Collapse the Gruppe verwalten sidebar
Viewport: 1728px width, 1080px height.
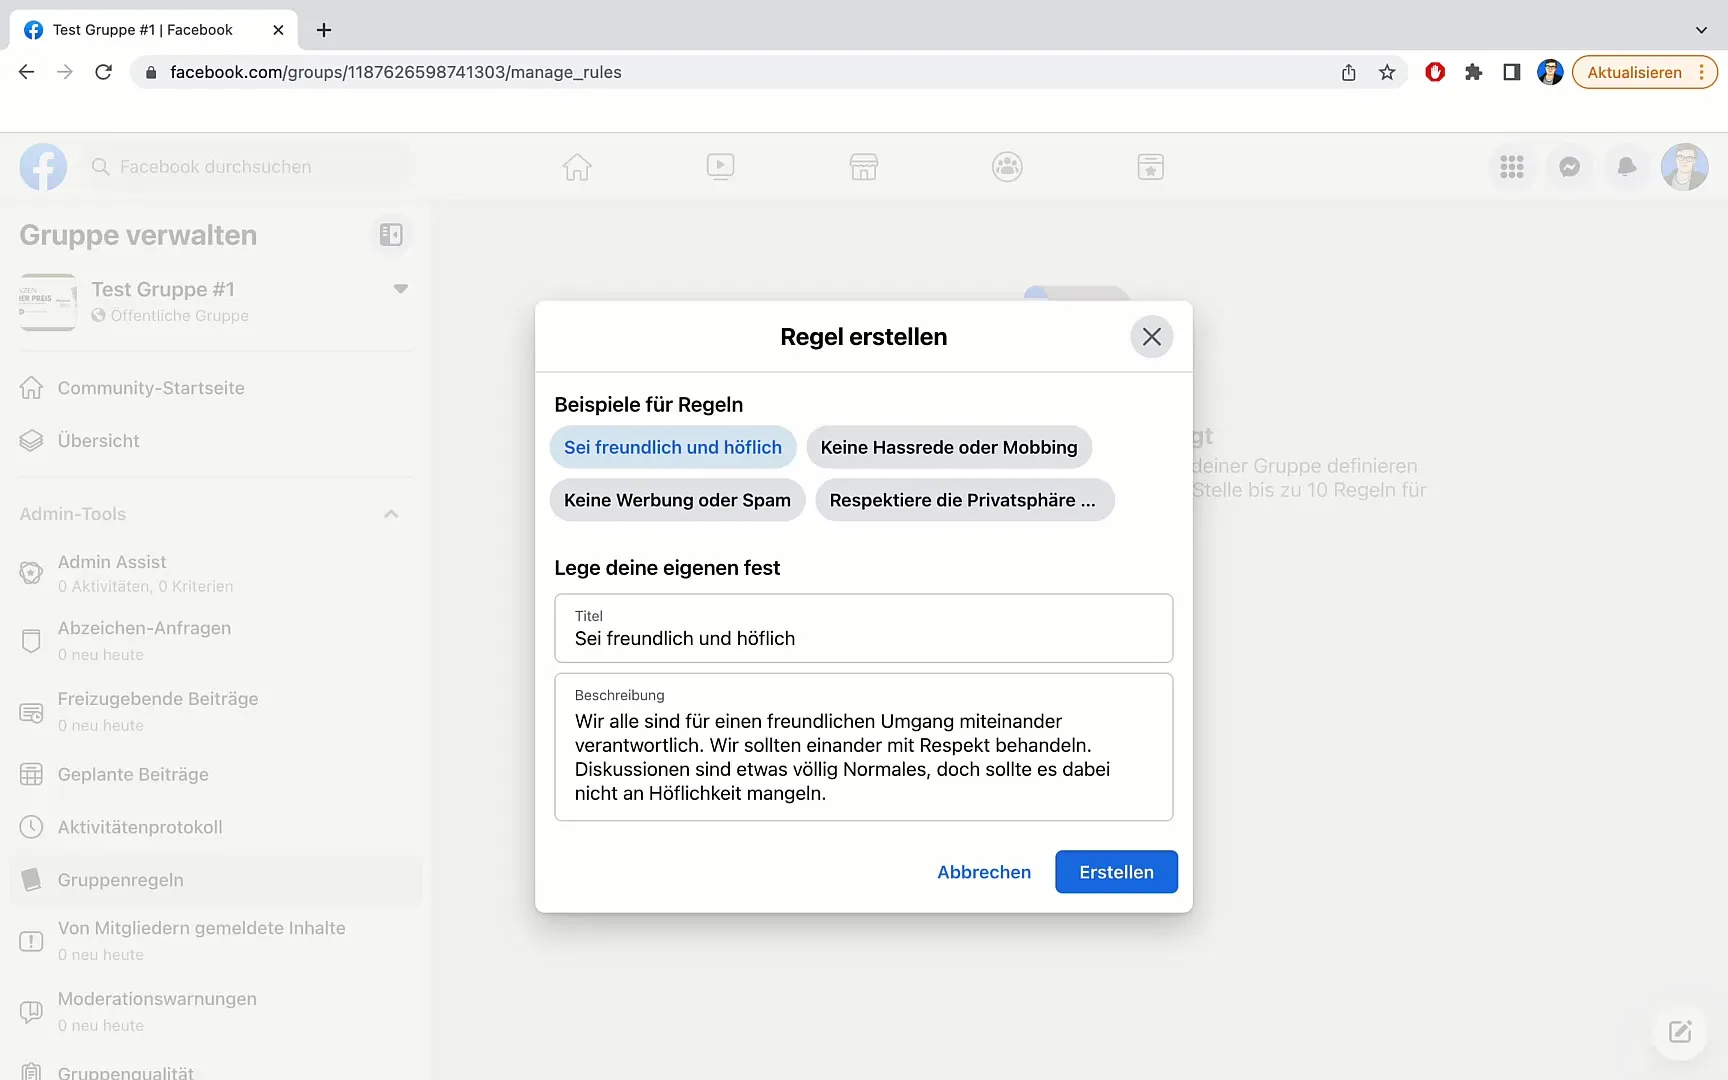(x=391, y=235)
